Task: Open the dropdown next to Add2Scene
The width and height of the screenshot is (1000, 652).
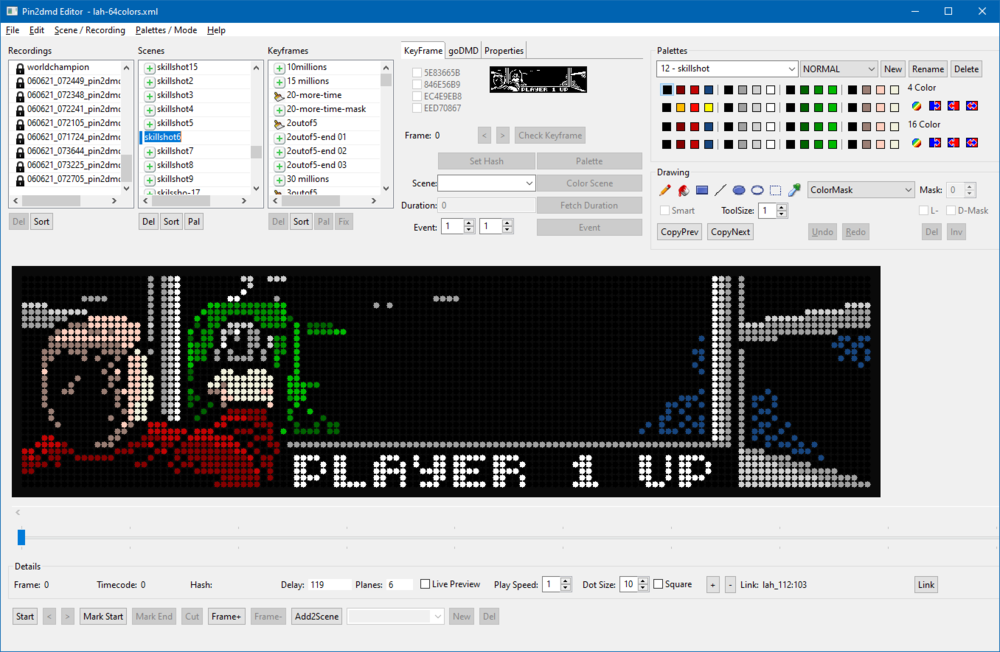Action: click(x=395, y=616)
